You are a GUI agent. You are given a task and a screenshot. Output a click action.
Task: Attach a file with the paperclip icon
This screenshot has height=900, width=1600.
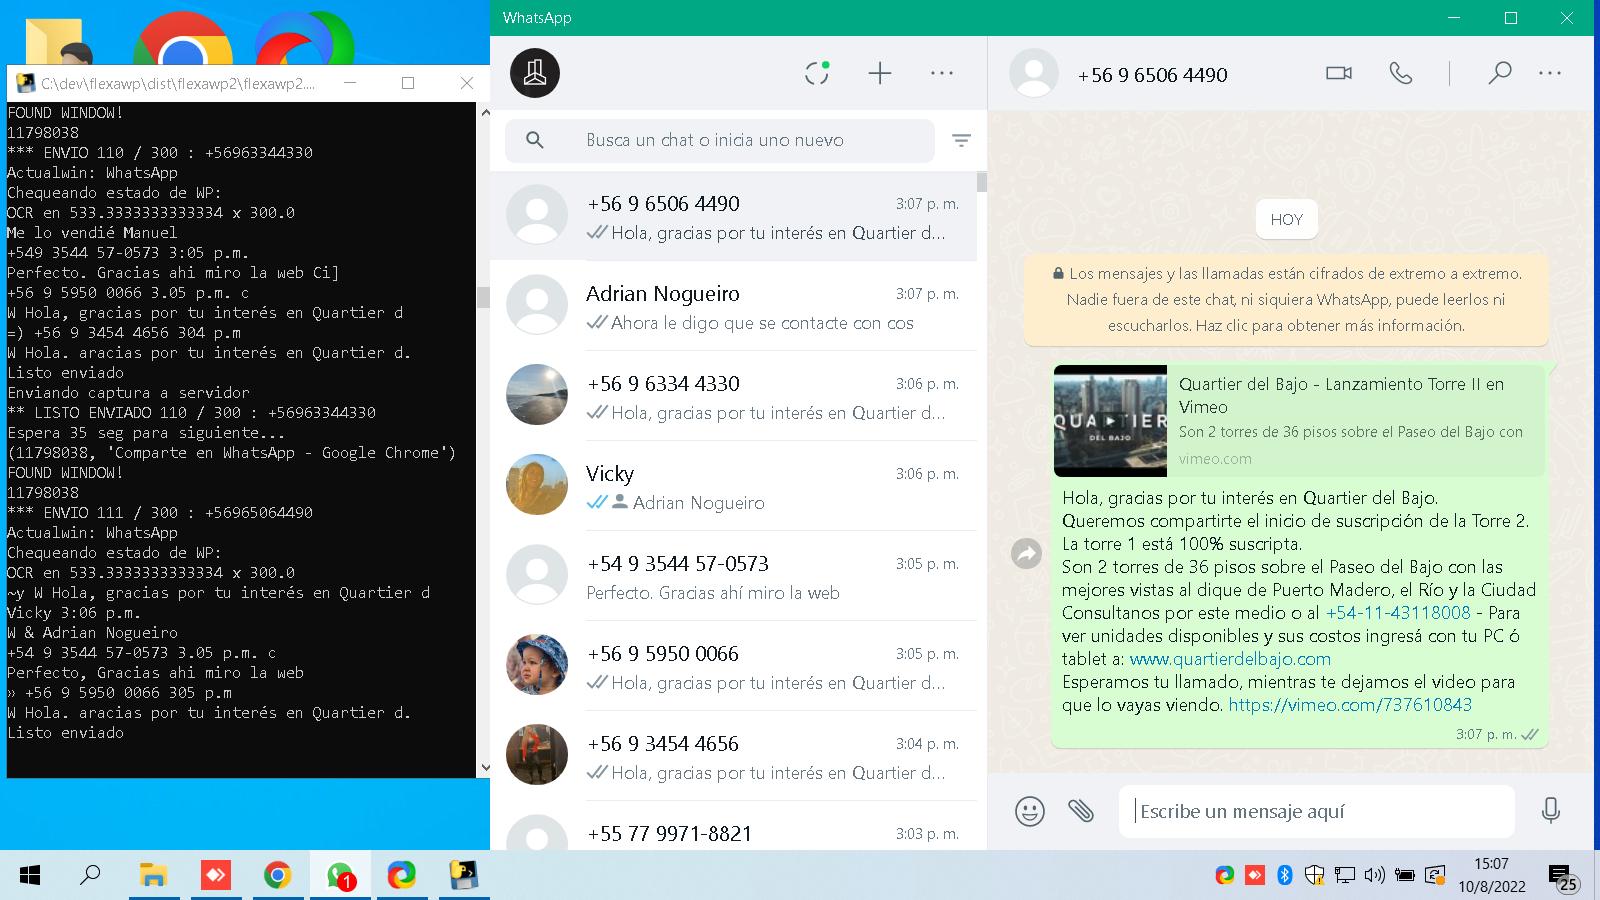[x=1081, y=811]
